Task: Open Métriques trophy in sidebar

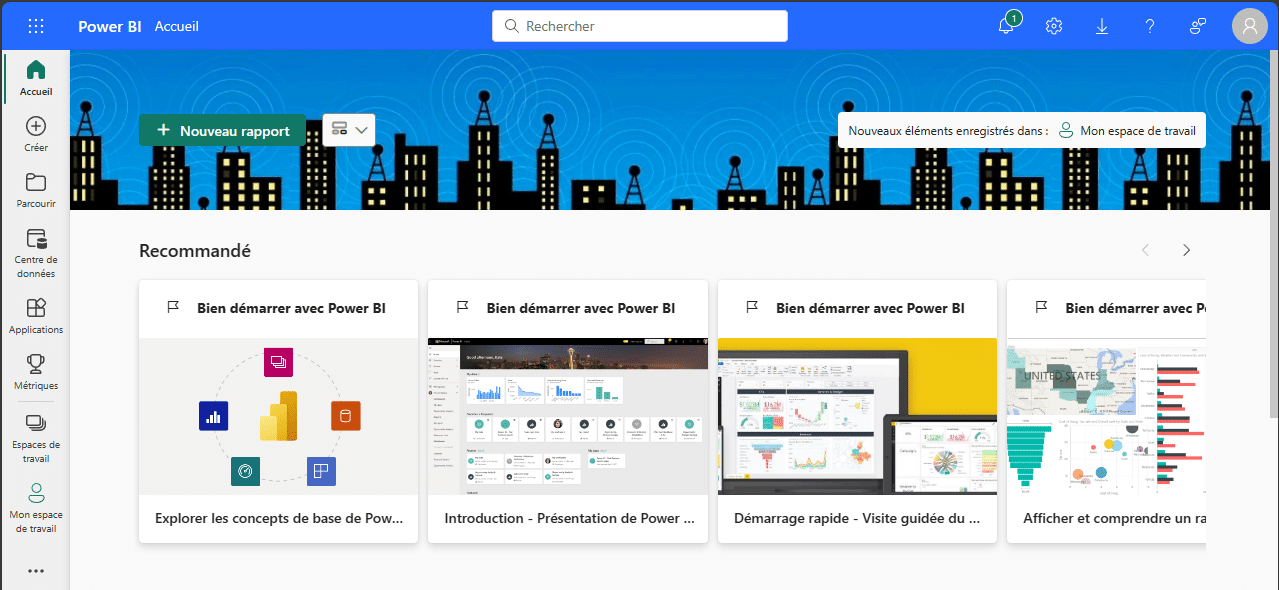Action: click(36, 371)
